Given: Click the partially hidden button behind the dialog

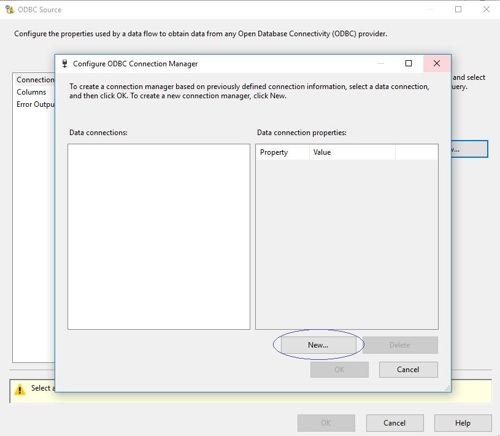Looking at the screenshot, I should pyautogui.click(x=469, y=149).
